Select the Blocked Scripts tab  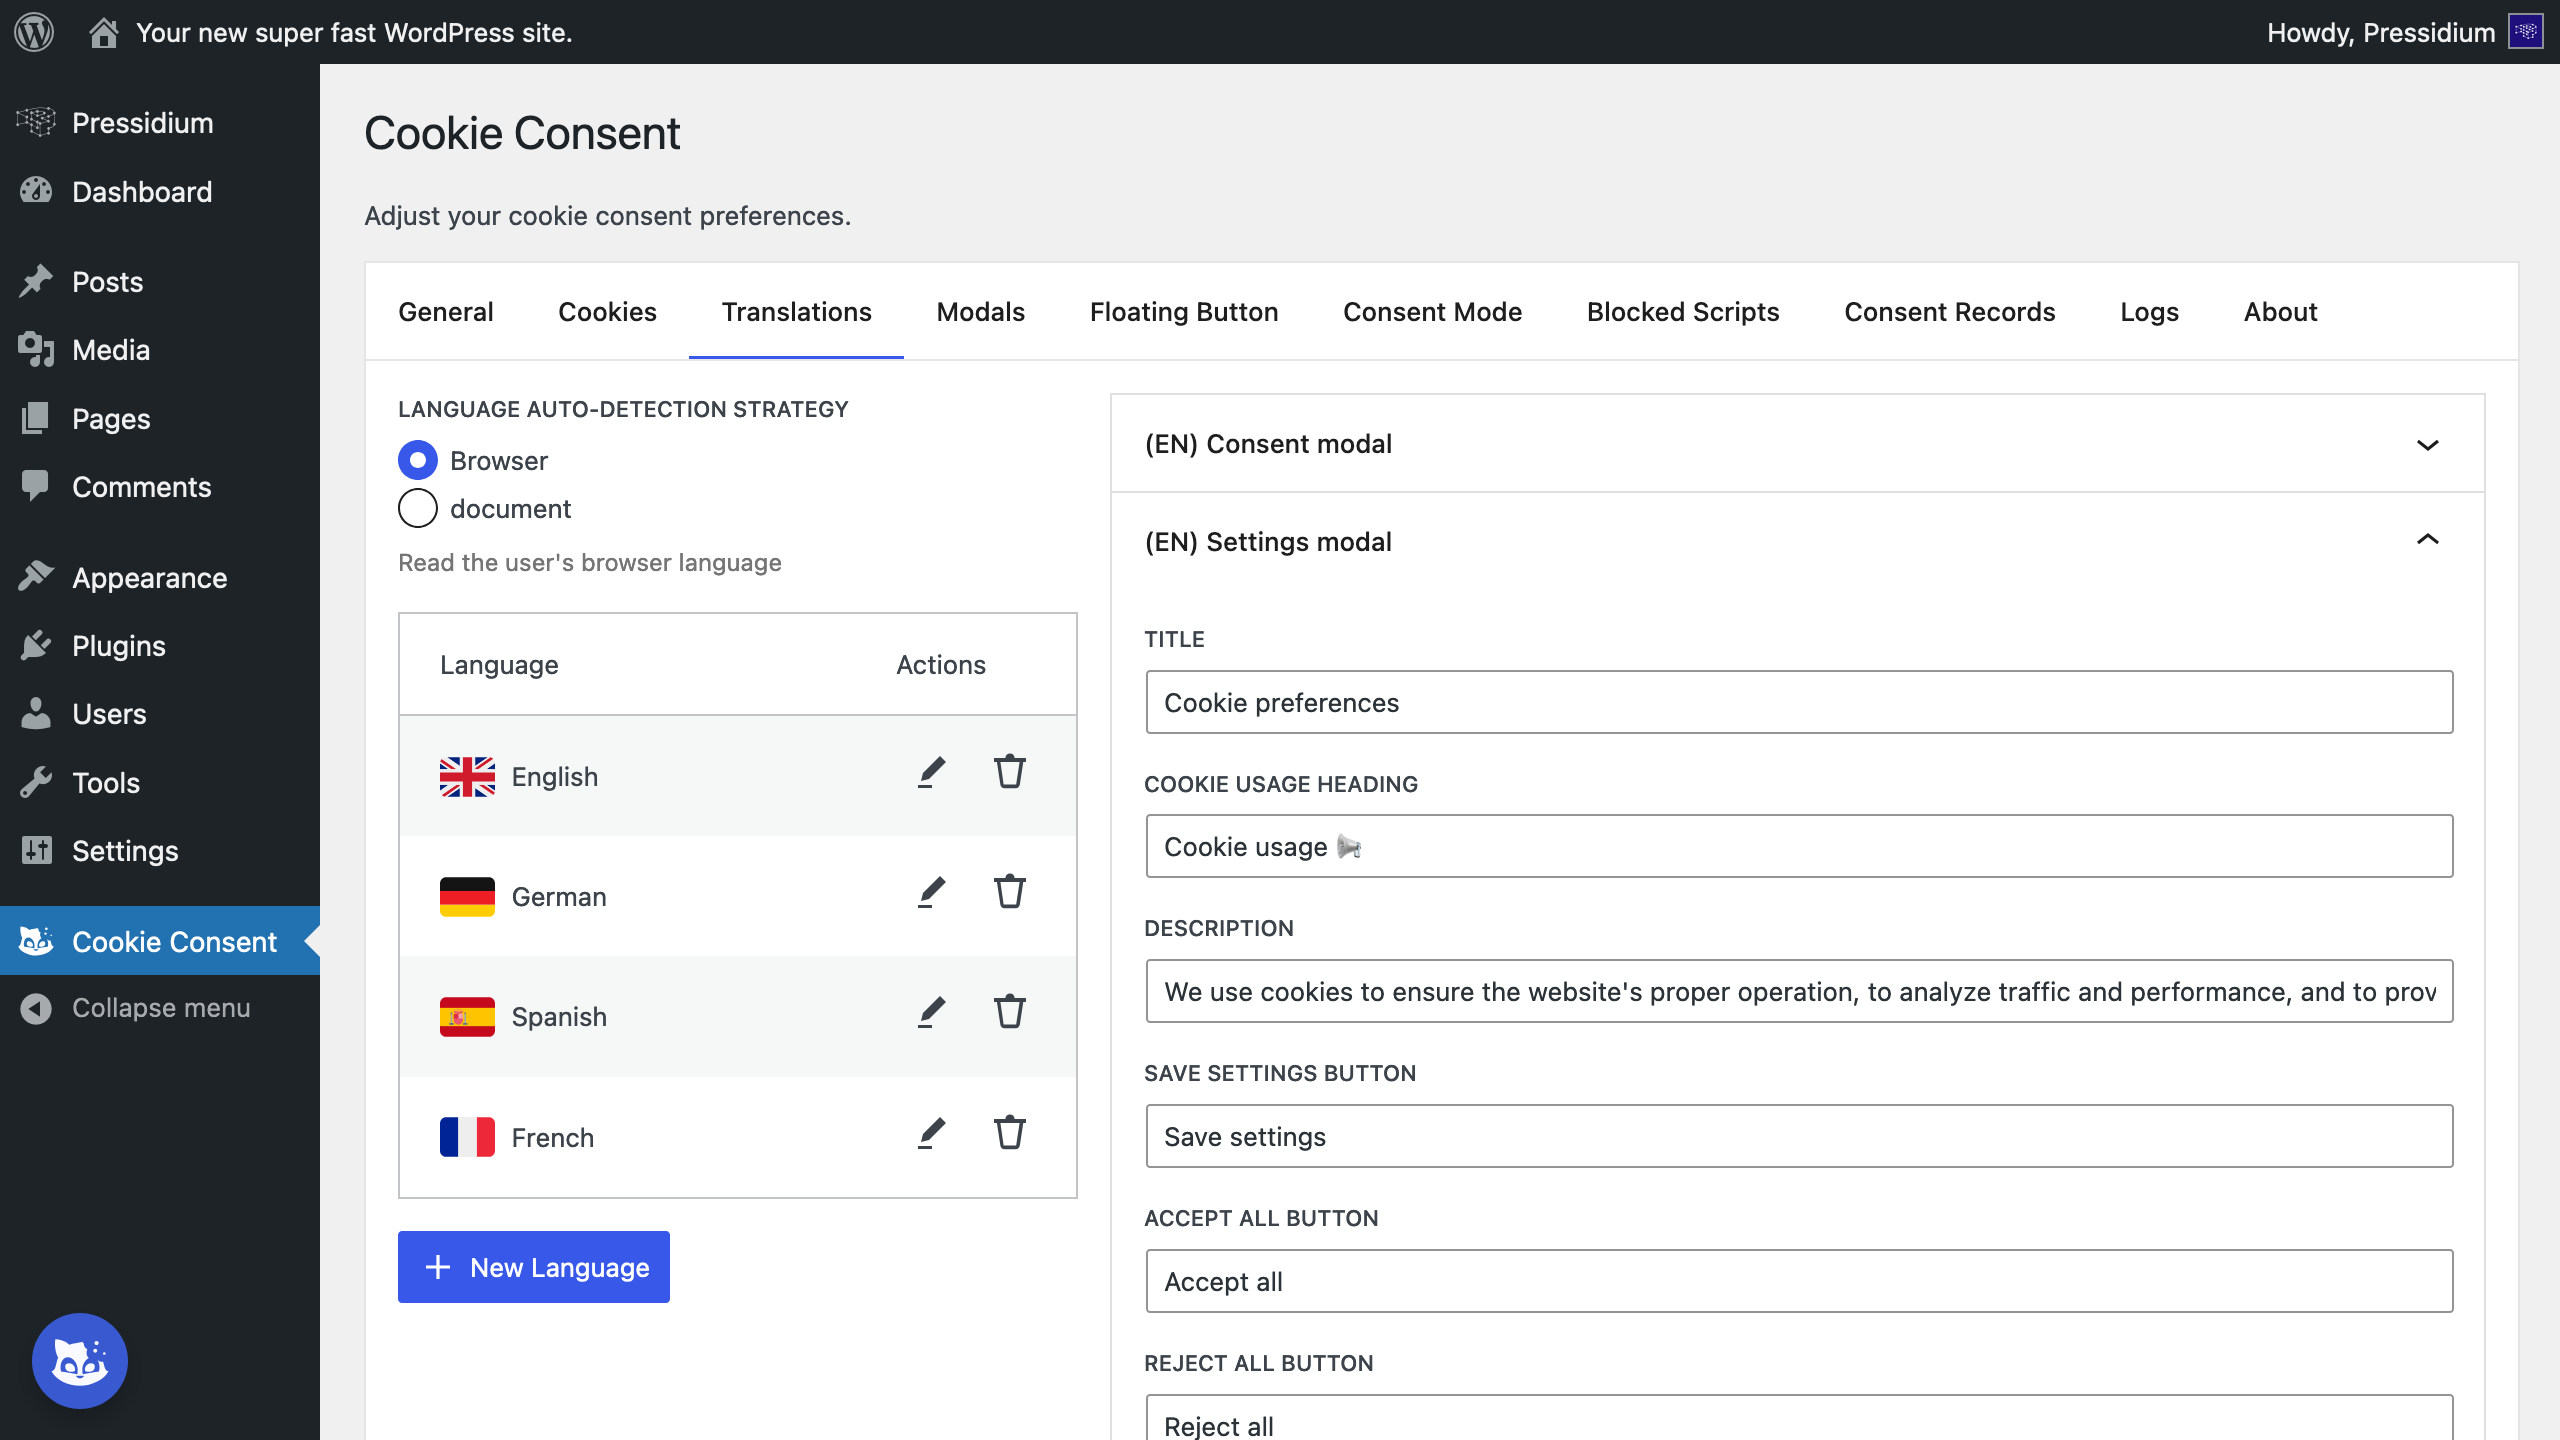pos(1683,311)
